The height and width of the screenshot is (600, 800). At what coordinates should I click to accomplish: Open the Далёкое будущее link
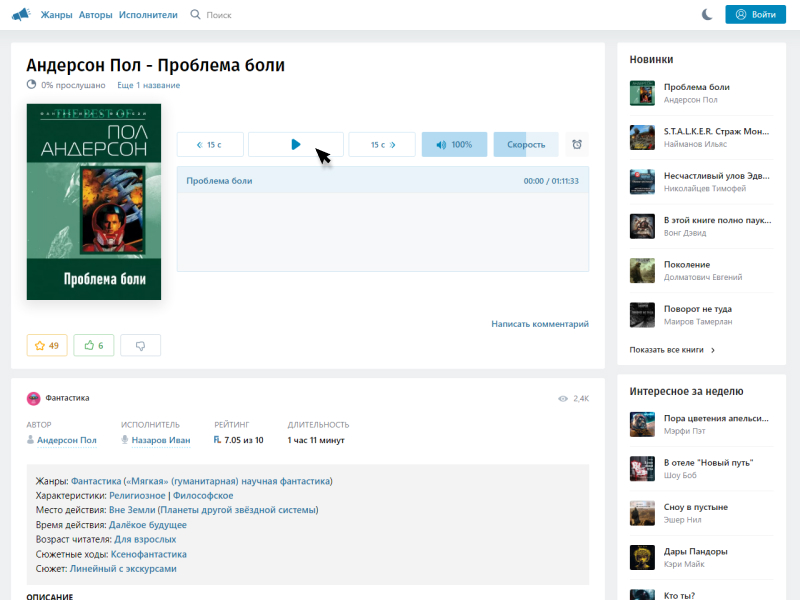point(147,524)
